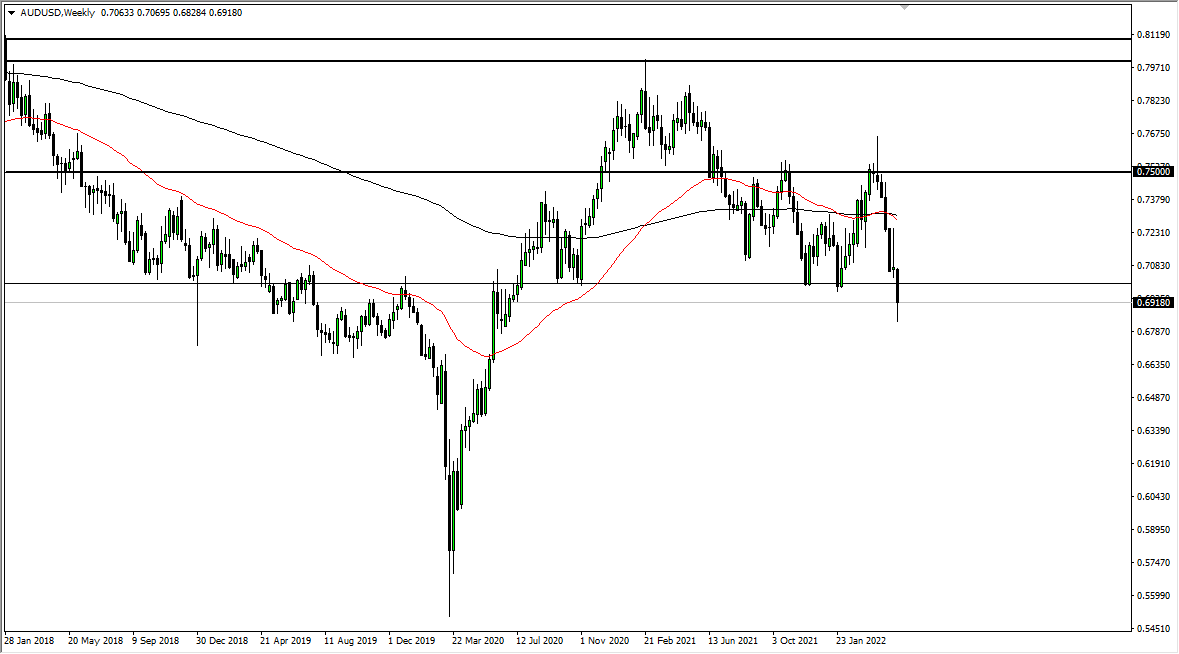Click the high price value 0.70695
This screenshot has height=654, width=1179.
153,13
